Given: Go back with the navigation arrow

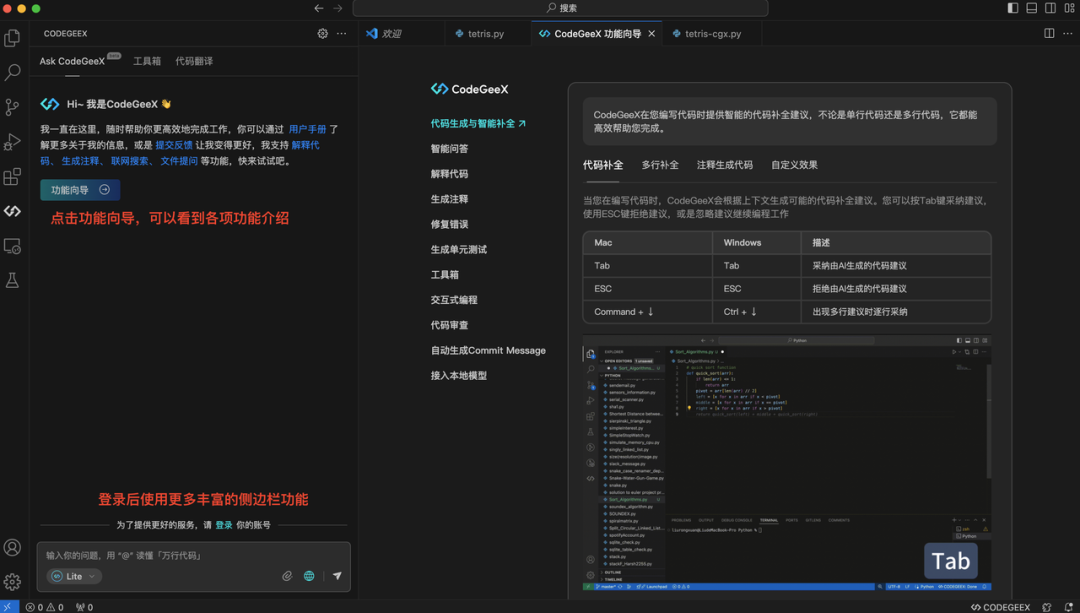Looking at the screenshot, I should click(318, 8).
